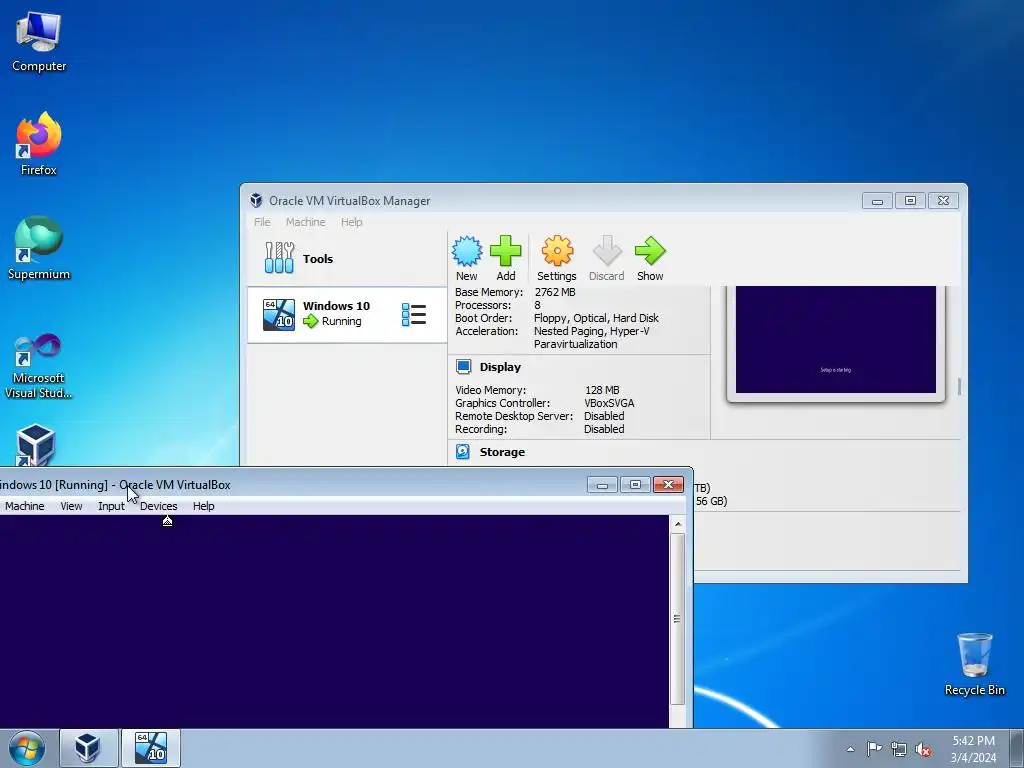Minimize the running Windows 10 VM window
The image size is (1024, 768).
602,485
